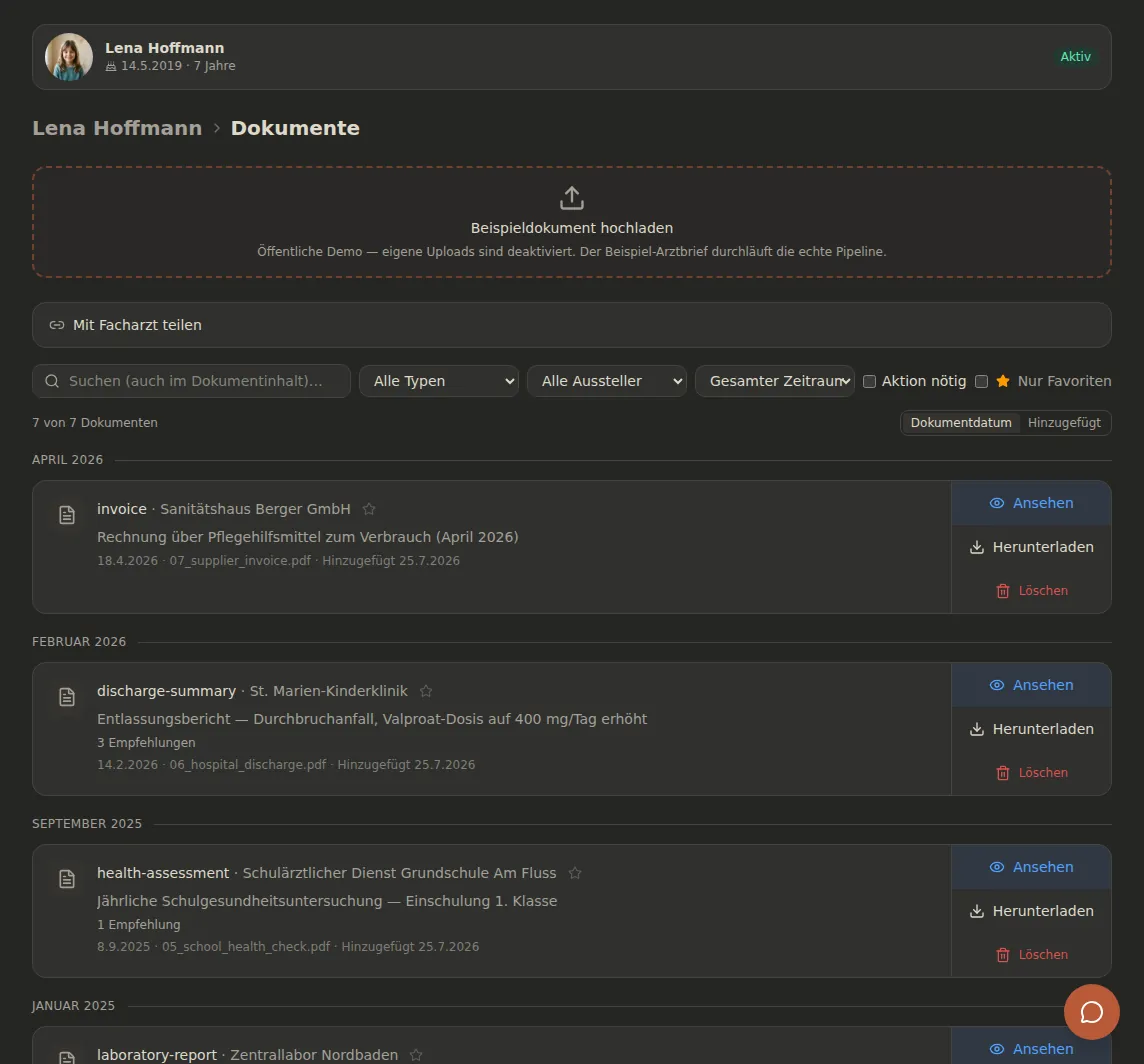Star the St. Marien-Kinderklinik discharge summary
This screenshot has width=1144, height=1064.
click(426, 690)
